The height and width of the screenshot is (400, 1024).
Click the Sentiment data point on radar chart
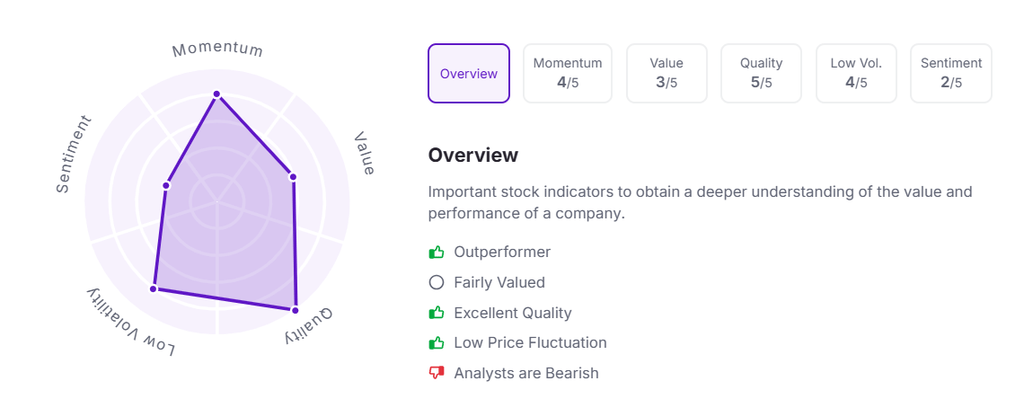pyautogui.click(x=166, y=185)
